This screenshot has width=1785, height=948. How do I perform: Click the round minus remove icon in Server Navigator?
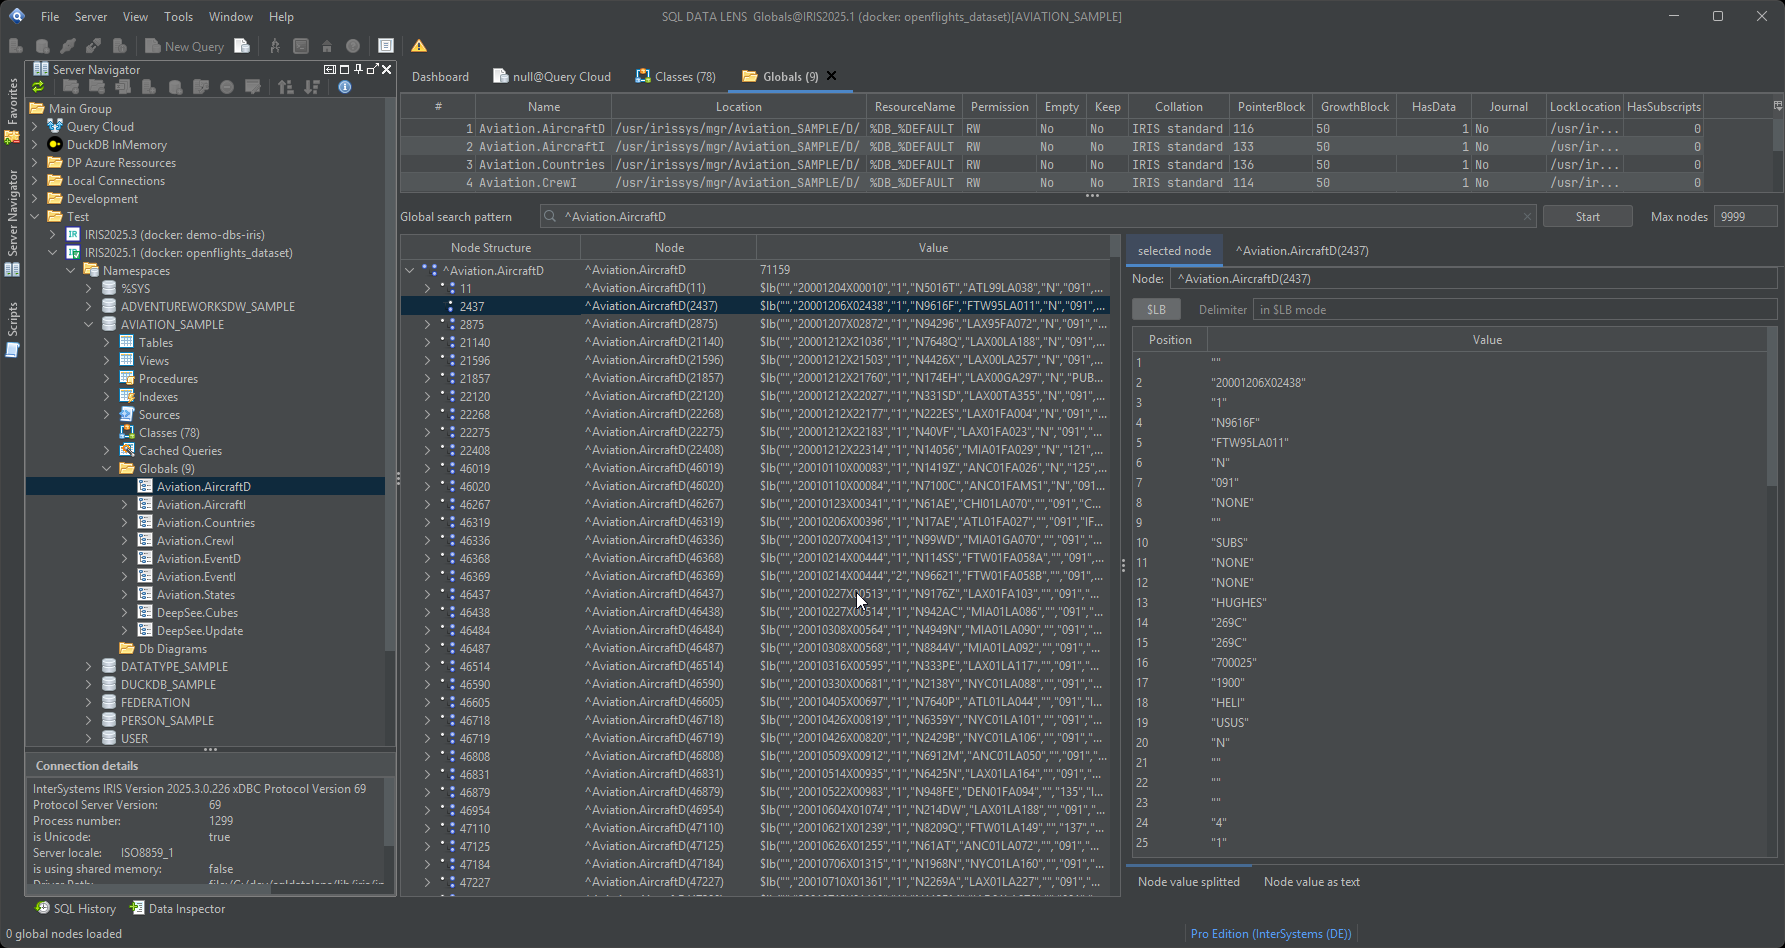click(x=227, y=87)
